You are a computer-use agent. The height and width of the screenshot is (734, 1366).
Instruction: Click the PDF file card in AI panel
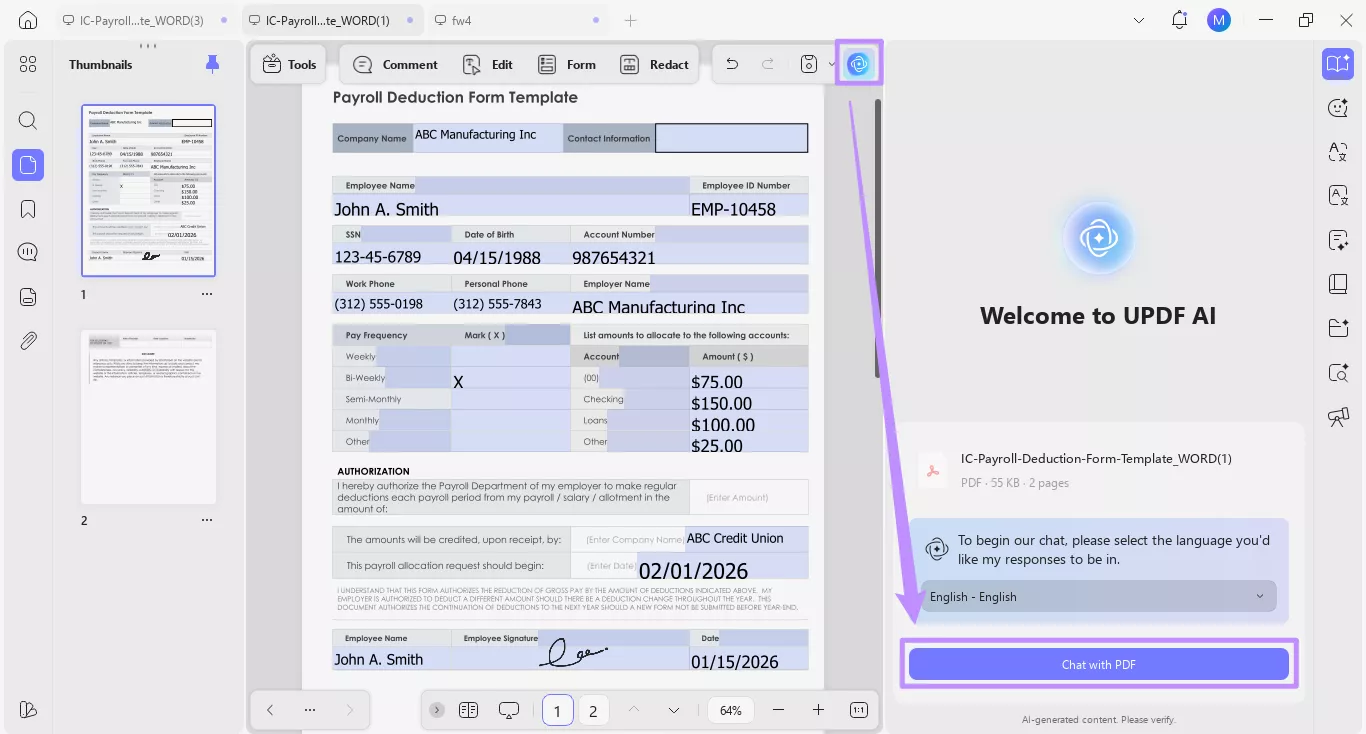(x=1098, y=470)
